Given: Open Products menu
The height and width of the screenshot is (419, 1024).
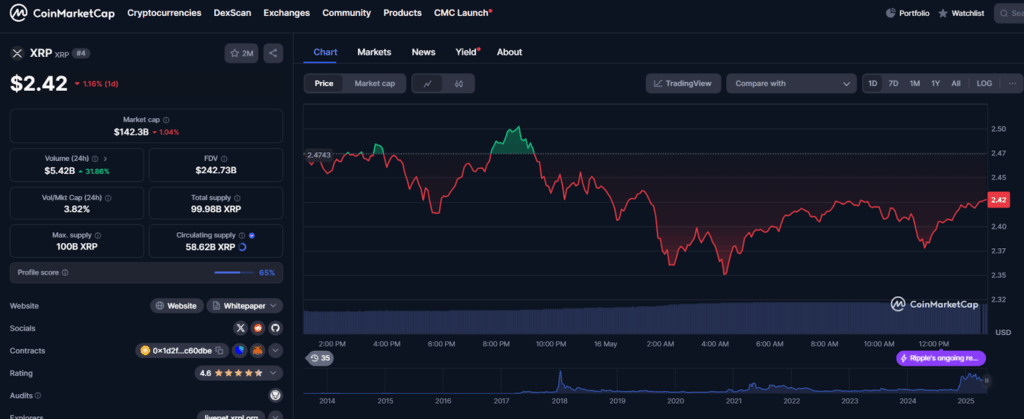Looking at the screenshot, I should click(402, 13).
